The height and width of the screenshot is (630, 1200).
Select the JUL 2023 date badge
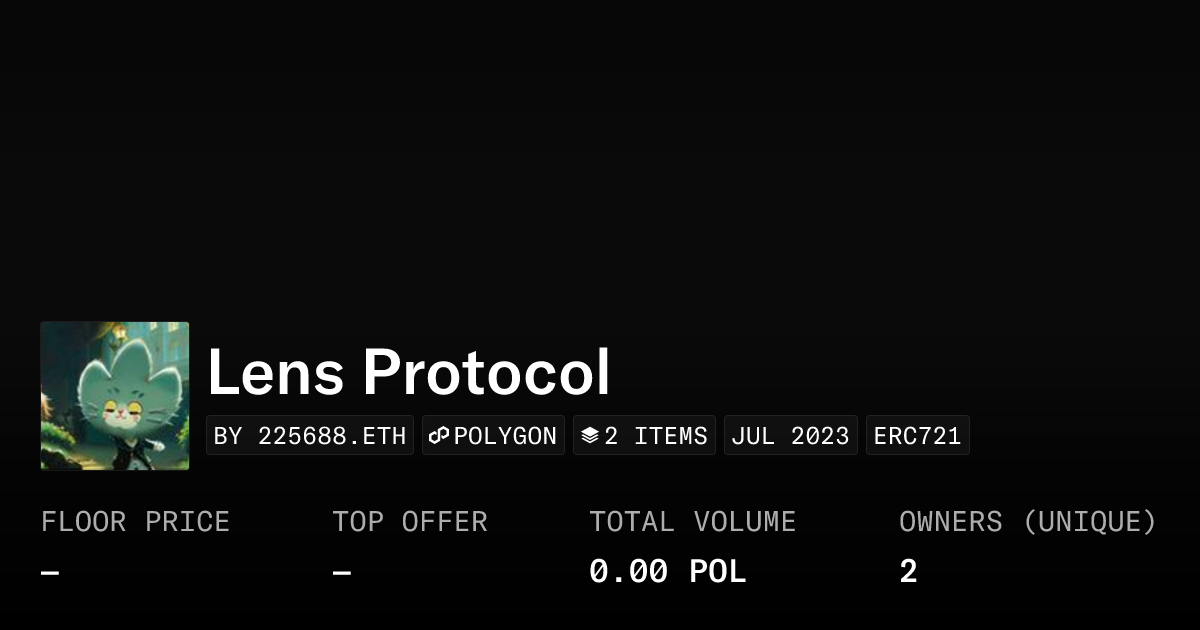tap(790, 436)
